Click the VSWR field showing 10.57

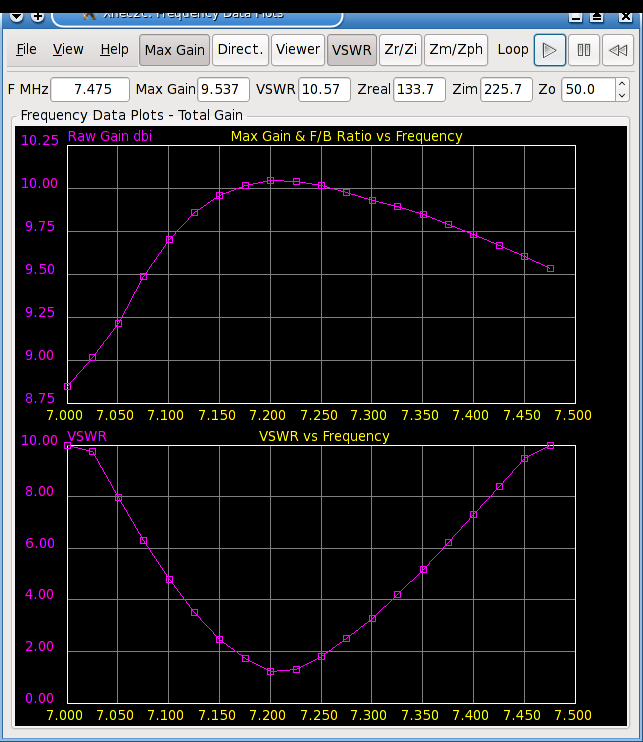324,89
